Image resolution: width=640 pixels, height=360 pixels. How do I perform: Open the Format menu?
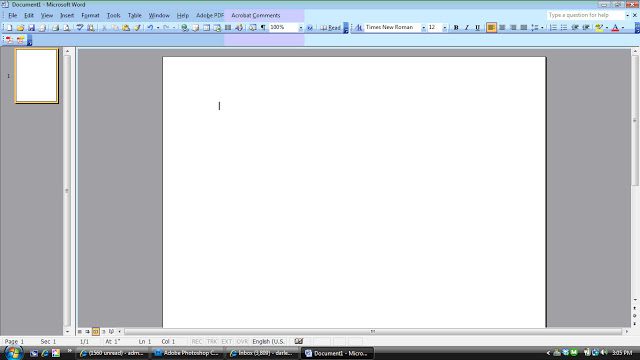[x=90, y=16]
